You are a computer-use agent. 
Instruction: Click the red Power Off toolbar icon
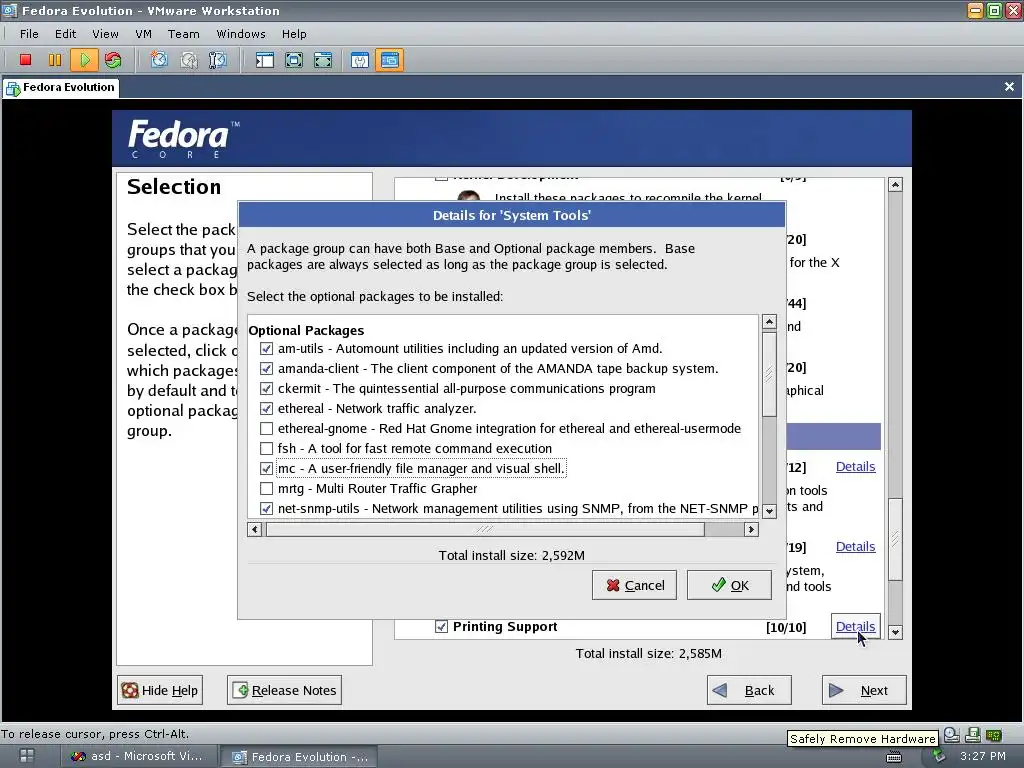[x=25, y=60]
